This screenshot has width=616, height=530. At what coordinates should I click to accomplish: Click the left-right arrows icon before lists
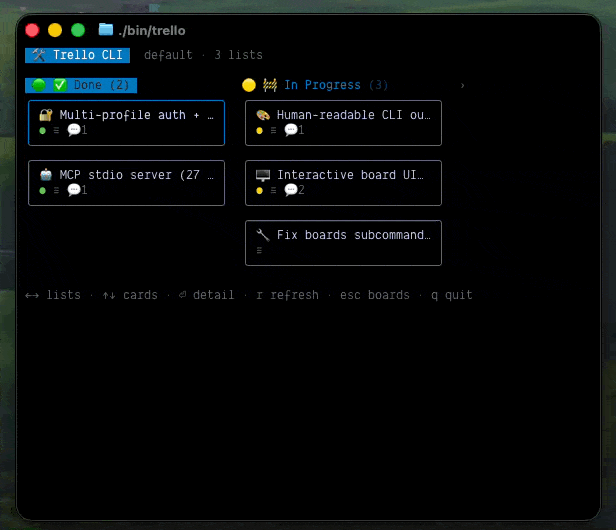coord(32,295)
